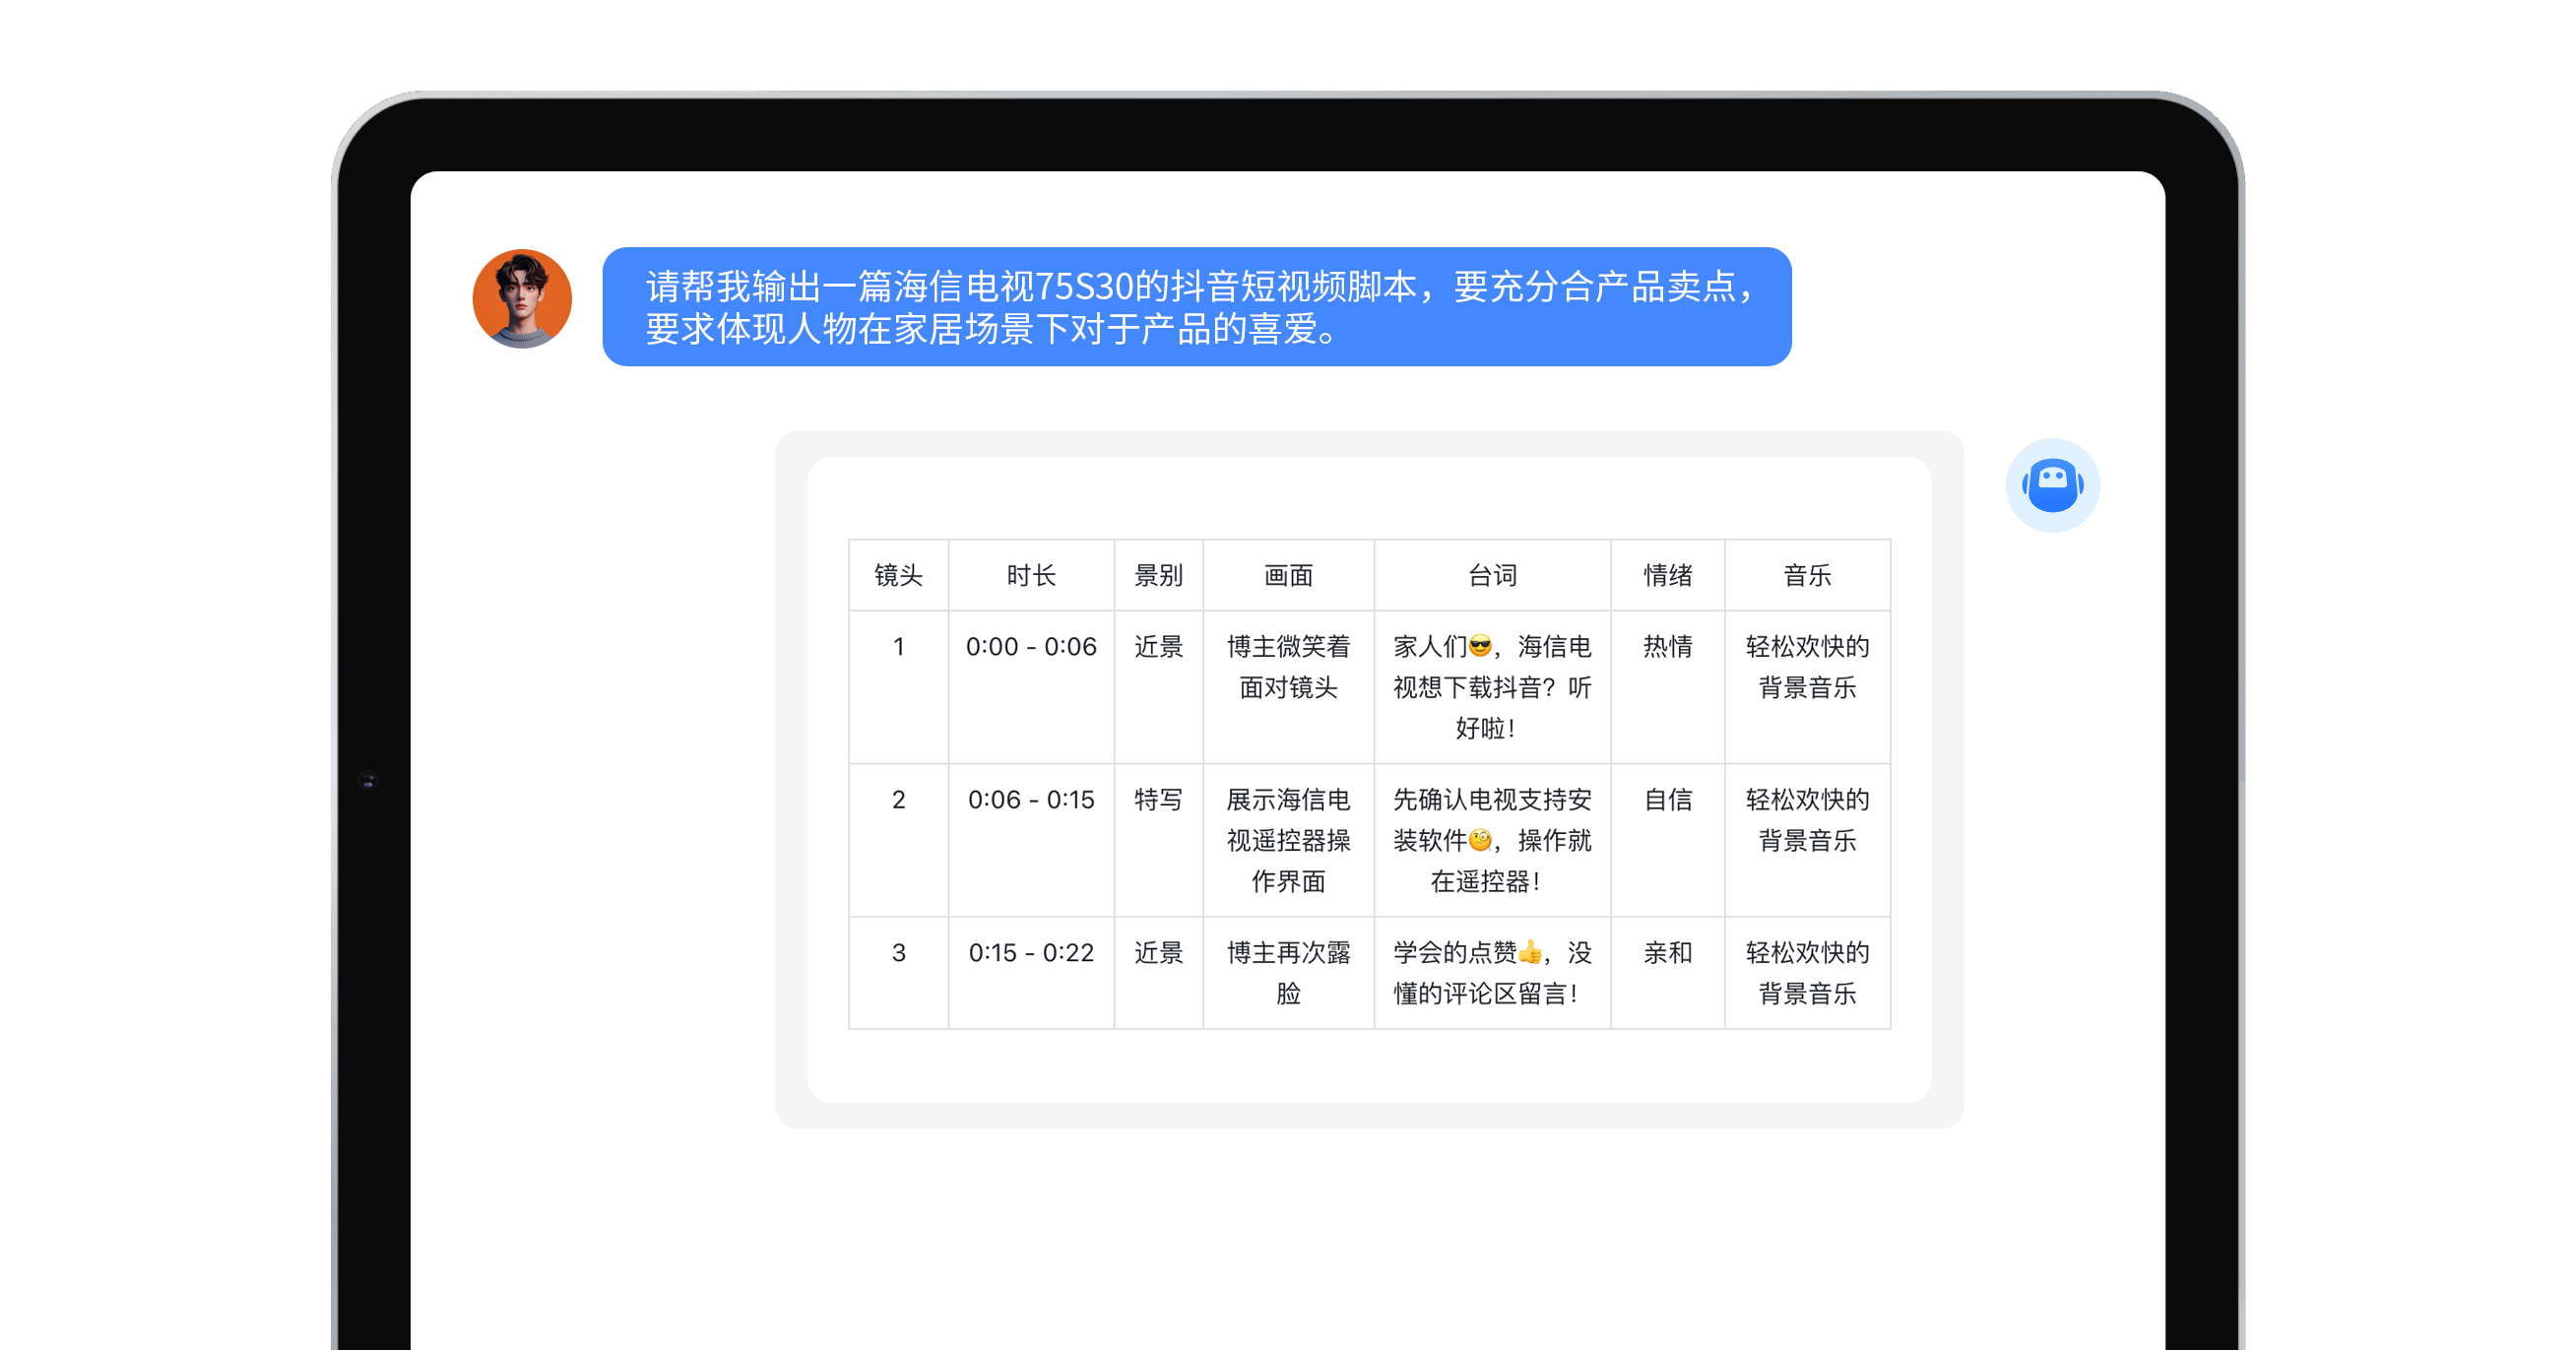Viewport: 2576px width, 1350px height.
Task: Click shot number 3 cell
Action: 898,973
